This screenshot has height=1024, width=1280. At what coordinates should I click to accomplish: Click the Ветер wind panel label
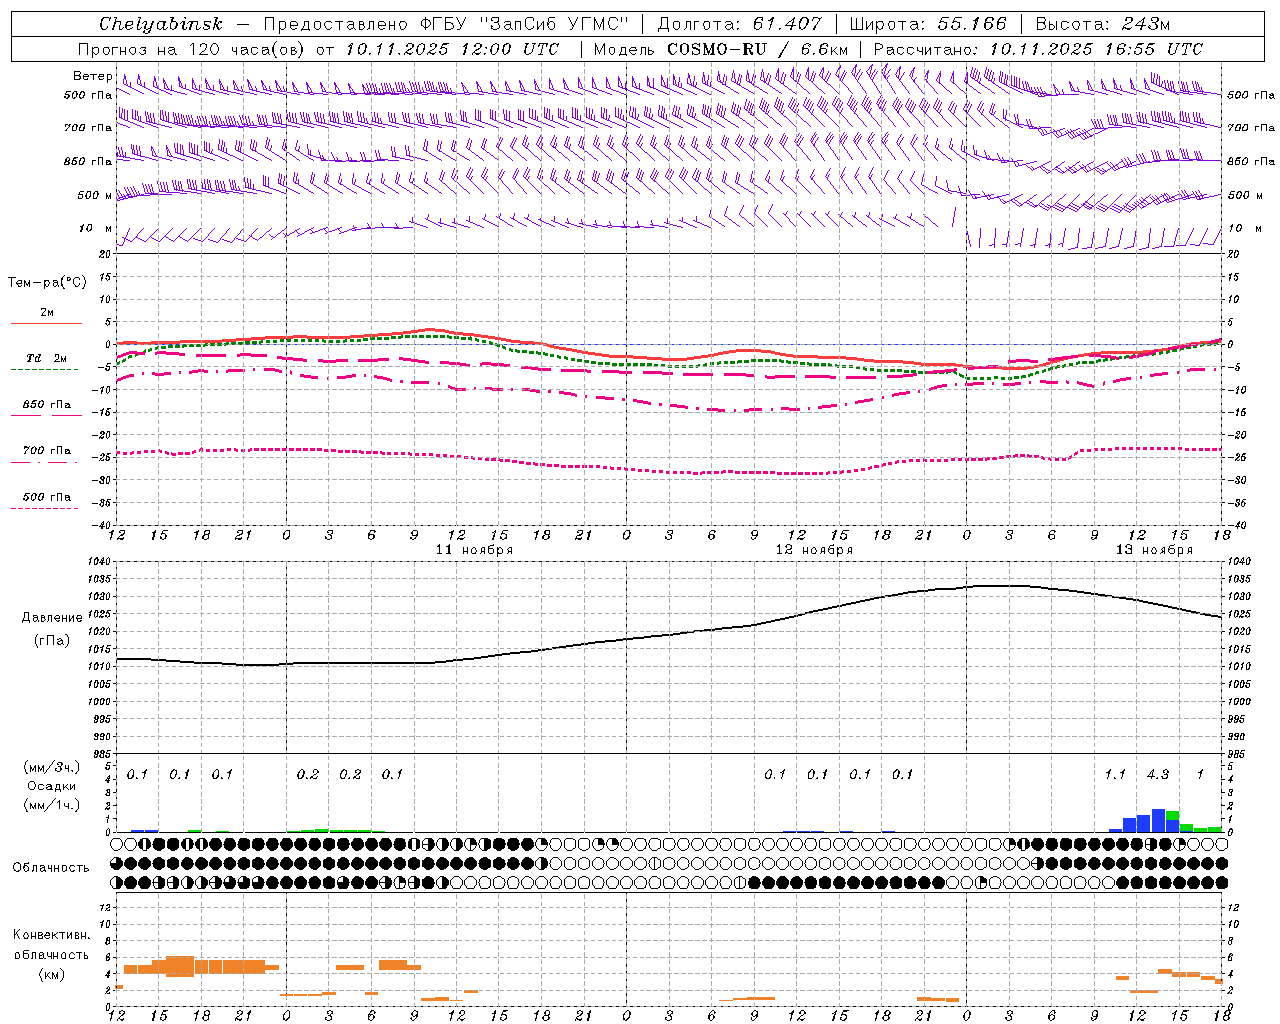pos(92,76)
